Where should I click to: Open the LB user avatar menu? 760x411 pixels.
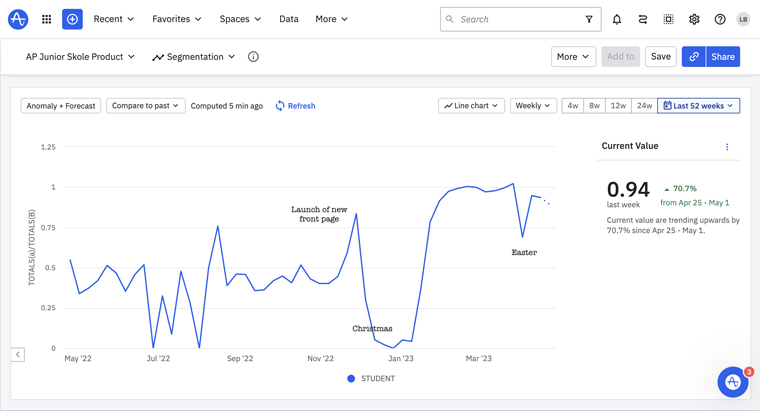(x=743, y=19)
